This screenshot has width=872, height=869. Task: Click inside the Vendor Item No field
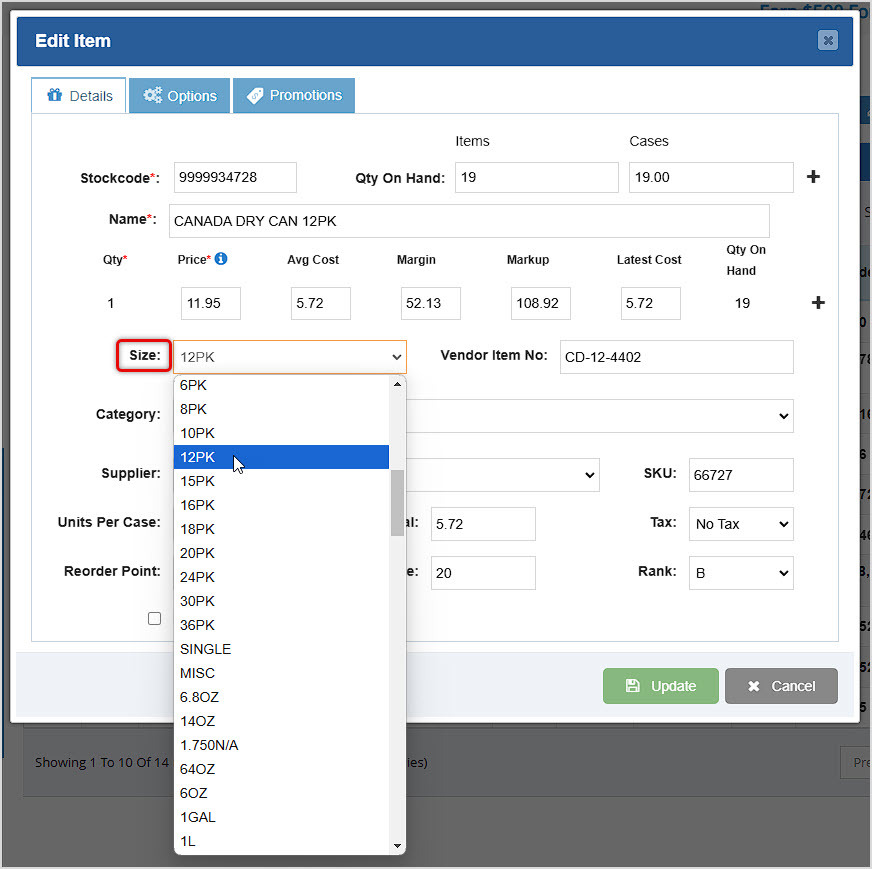point(676,357)
